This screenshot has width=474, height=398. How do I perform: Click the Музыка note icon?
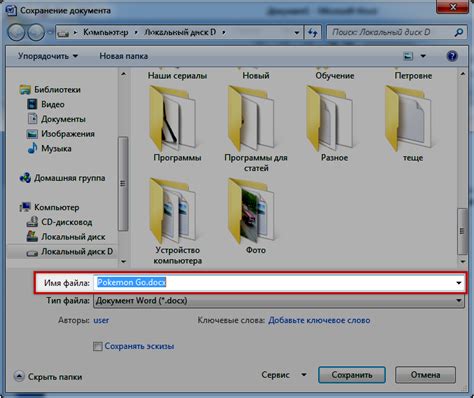[x=32, y=148]
